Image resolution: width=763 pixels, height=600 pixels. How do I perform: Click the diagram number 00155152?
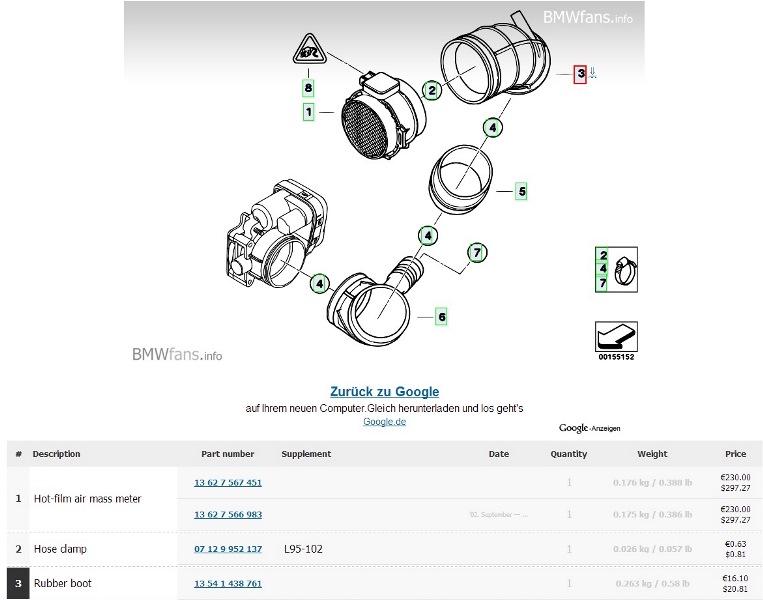(x=616, y=357)
